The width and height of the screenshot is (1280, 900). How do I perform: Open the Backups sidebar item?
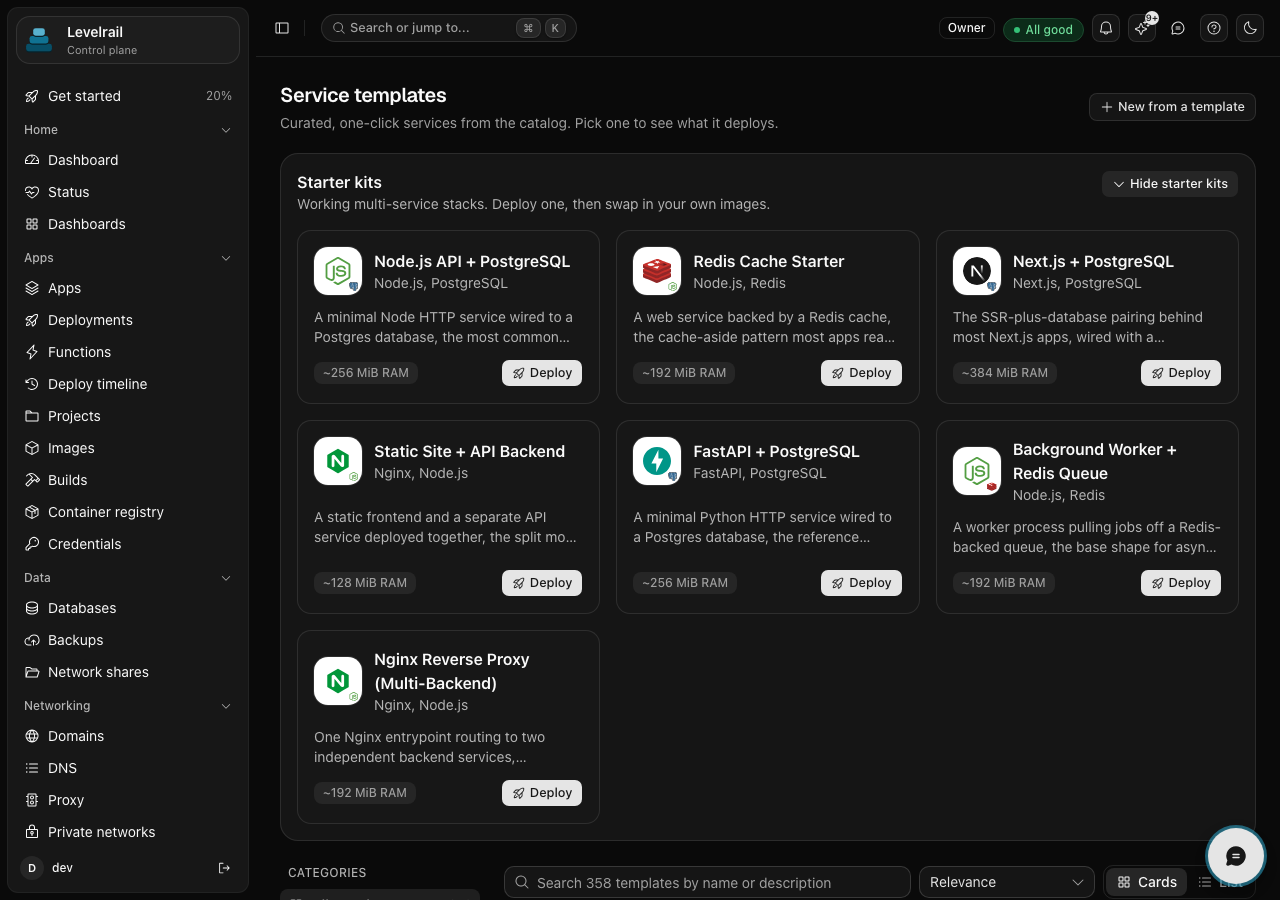(x=128, y=640)
